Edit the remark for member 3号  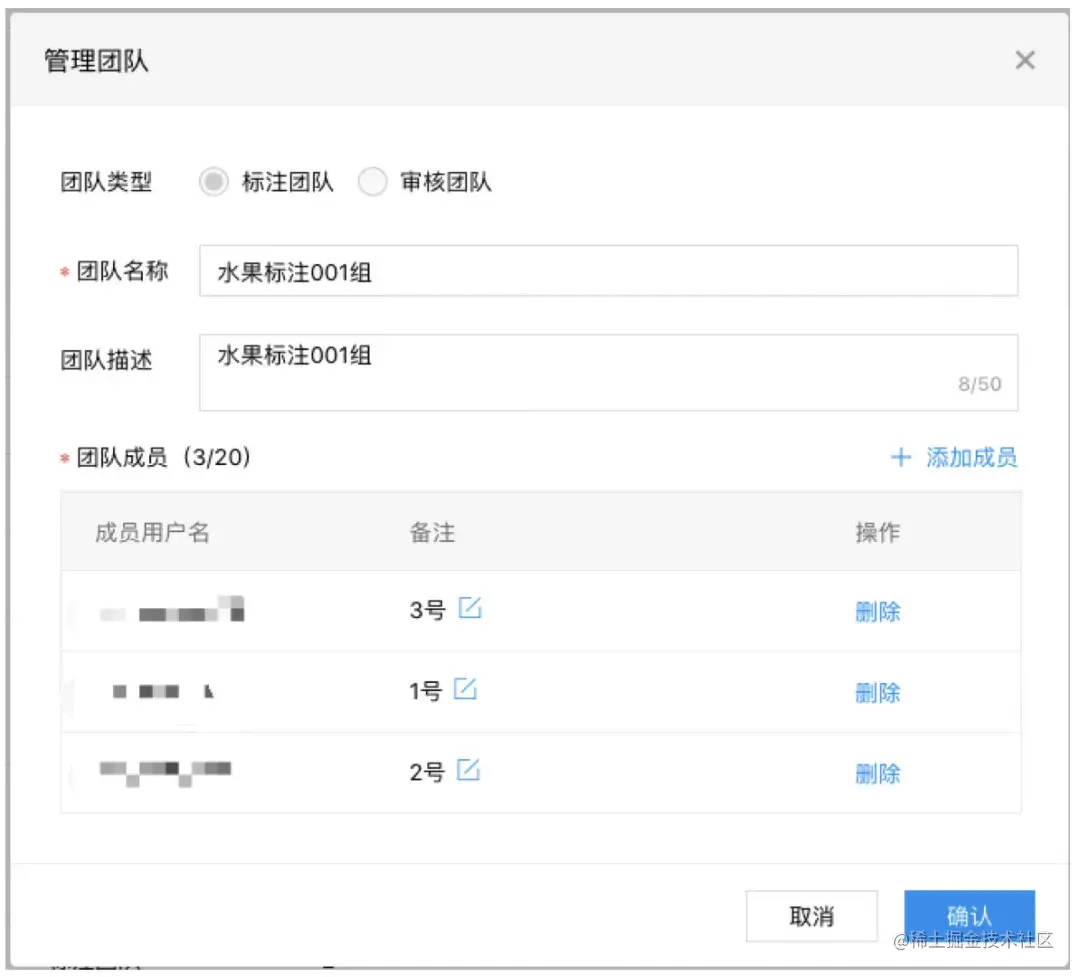coord(470,608)
